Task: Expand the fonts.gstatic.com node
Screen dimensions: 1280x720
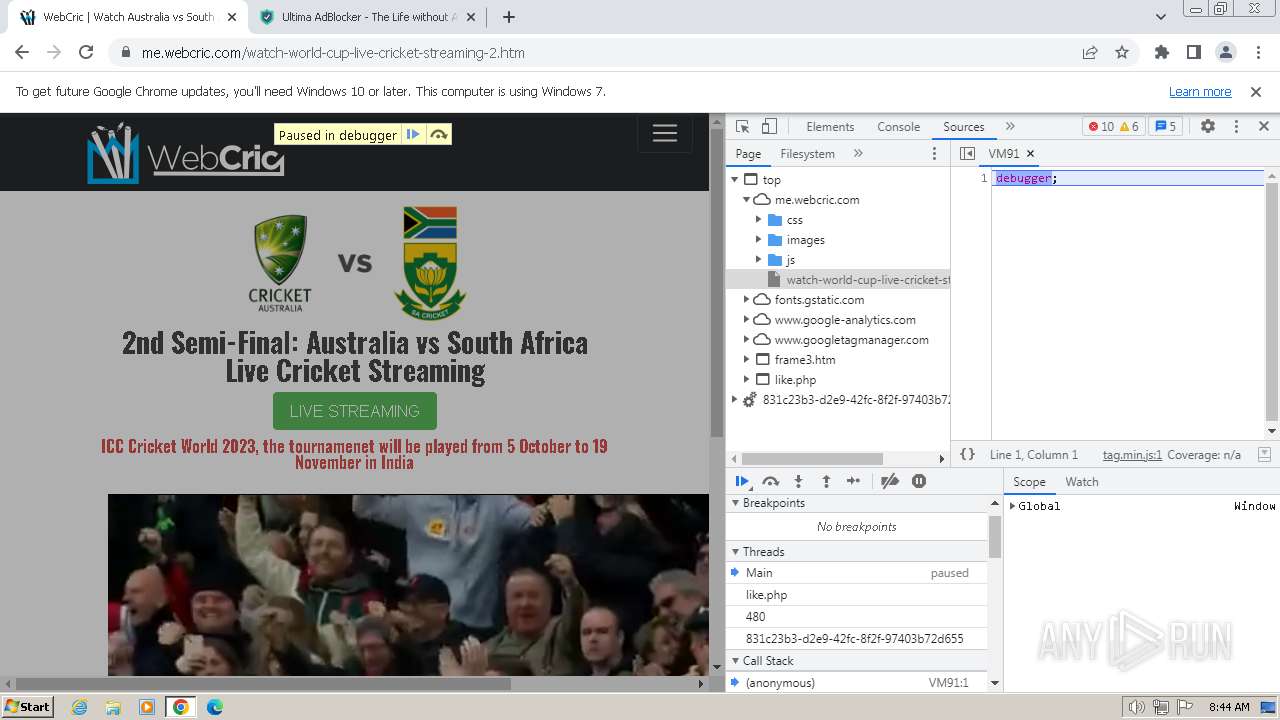Action: pyautogui.click(x=746, y=300)
